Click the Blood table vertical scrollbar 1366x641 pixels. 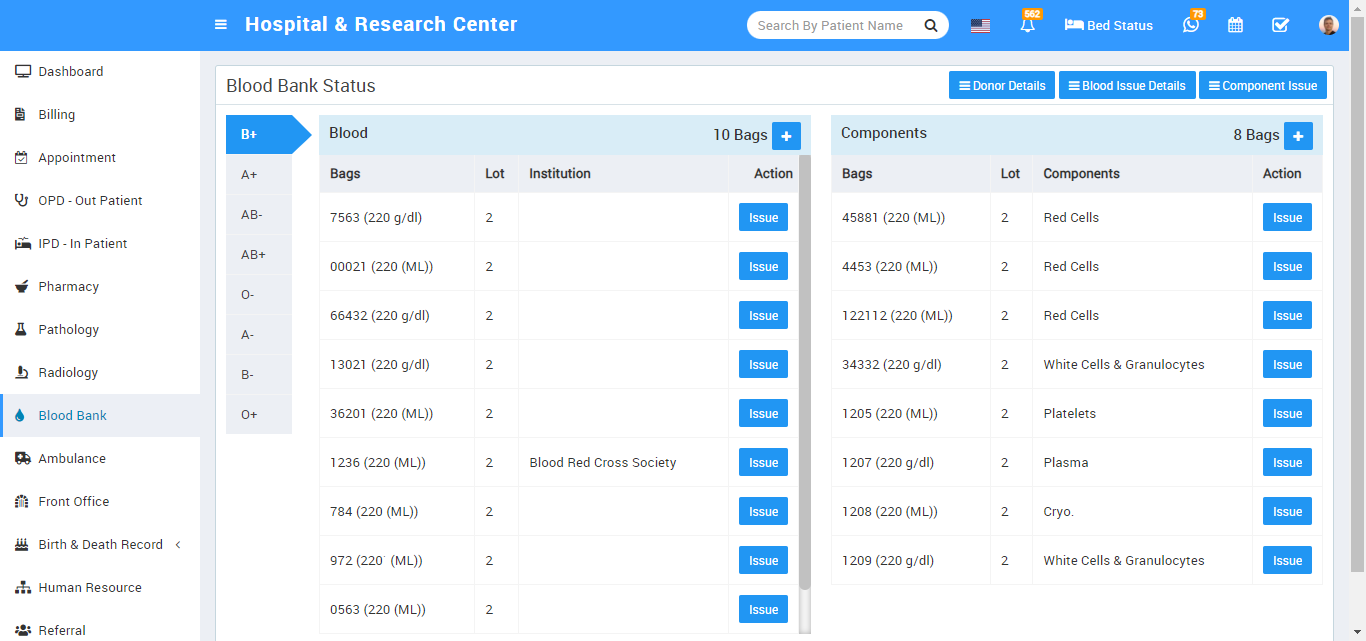(x=805, y=370)
